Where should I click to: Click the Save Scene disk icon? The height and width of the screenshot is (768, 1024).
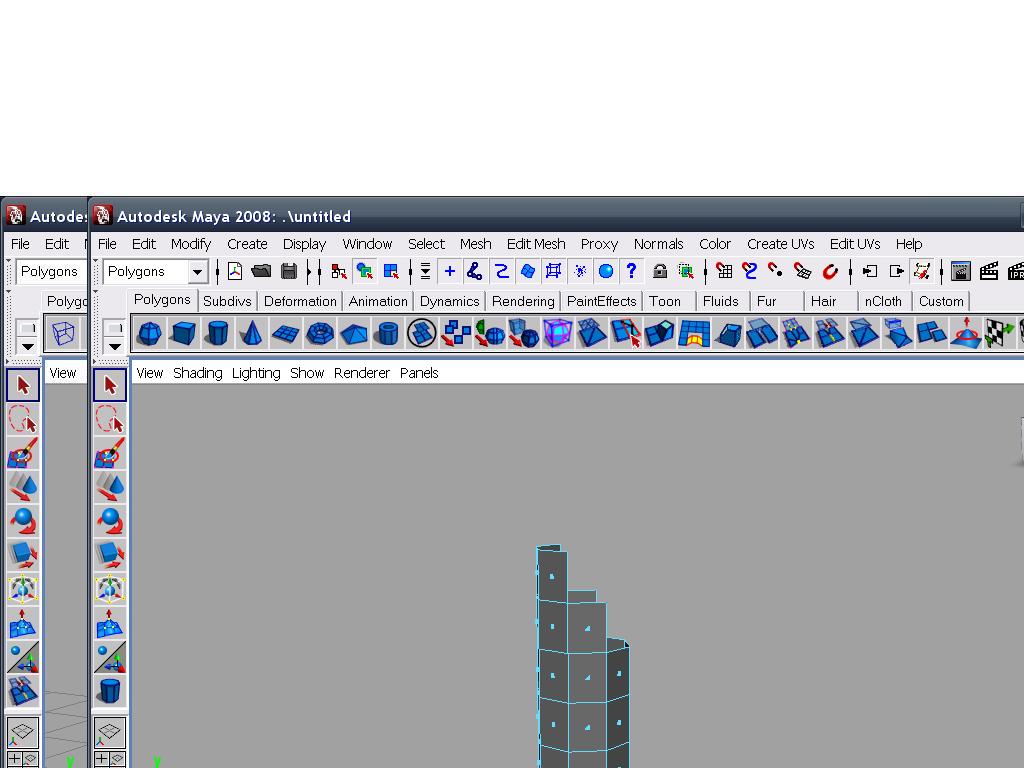tap(289, 271)
